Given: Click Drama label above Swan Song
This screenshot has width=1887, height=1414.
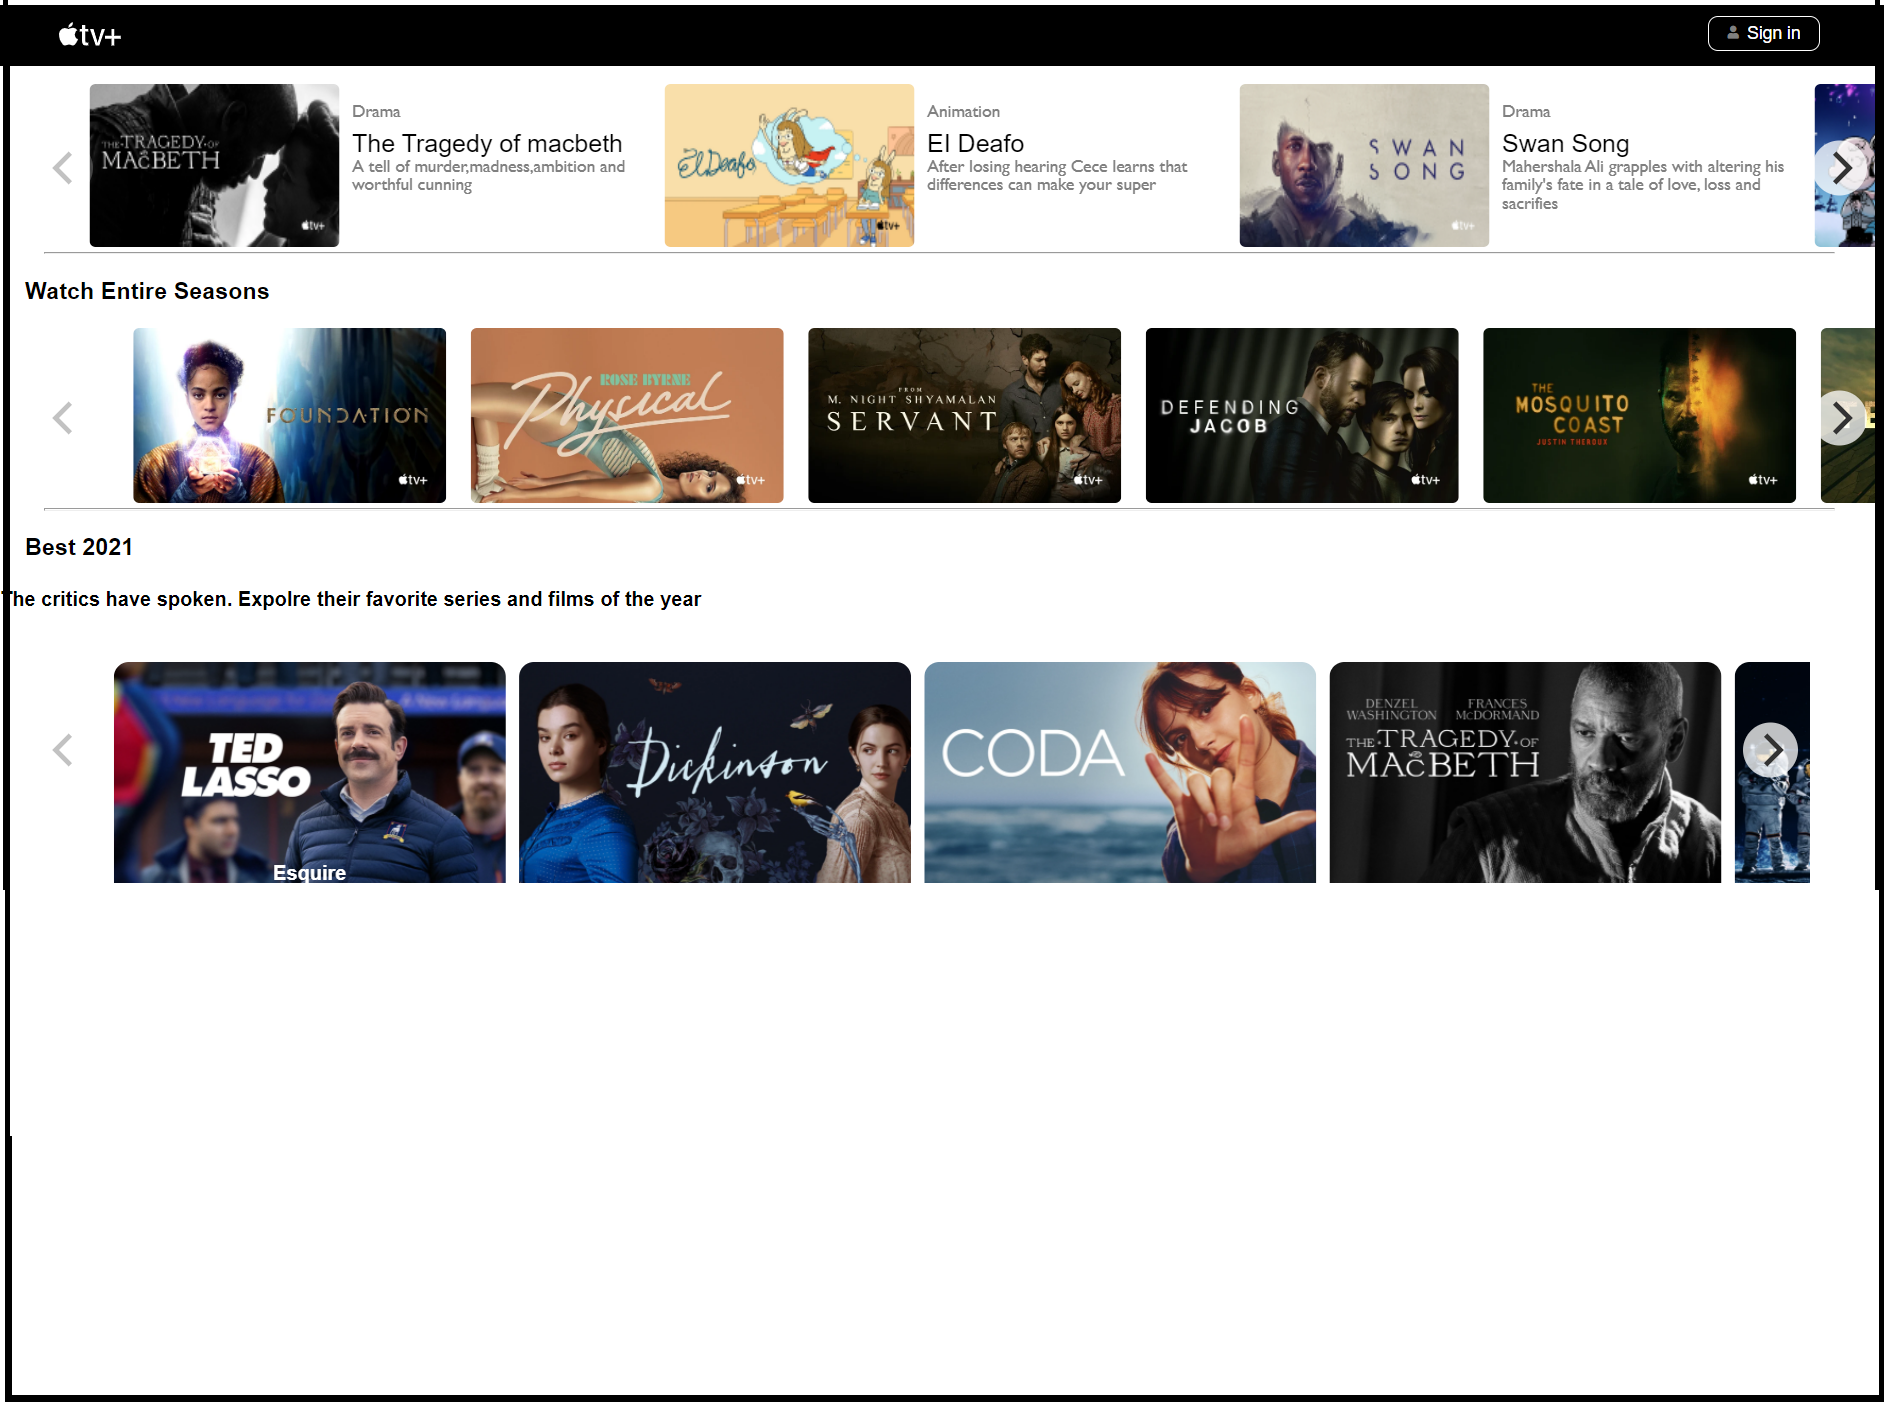Looking at the screenshot, I should [1526, 111].
